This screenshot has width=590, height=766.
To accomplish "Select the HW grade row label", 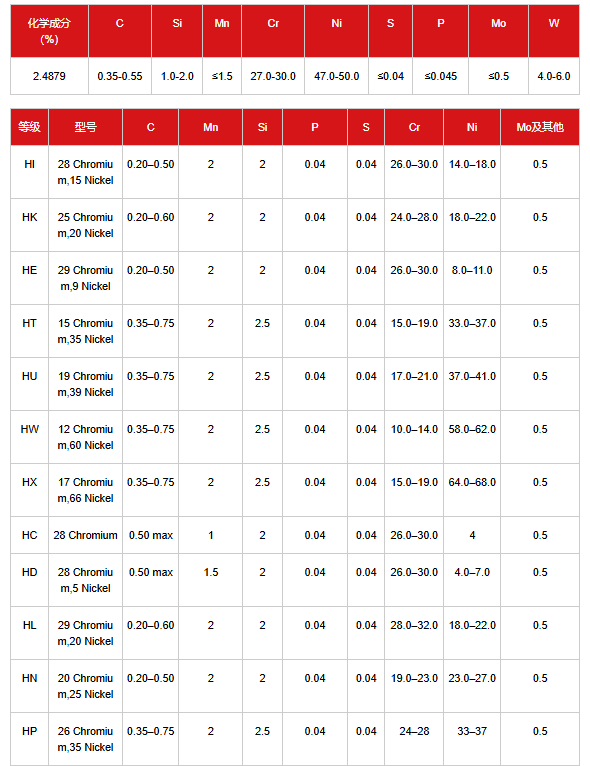I will coord(29,437).
